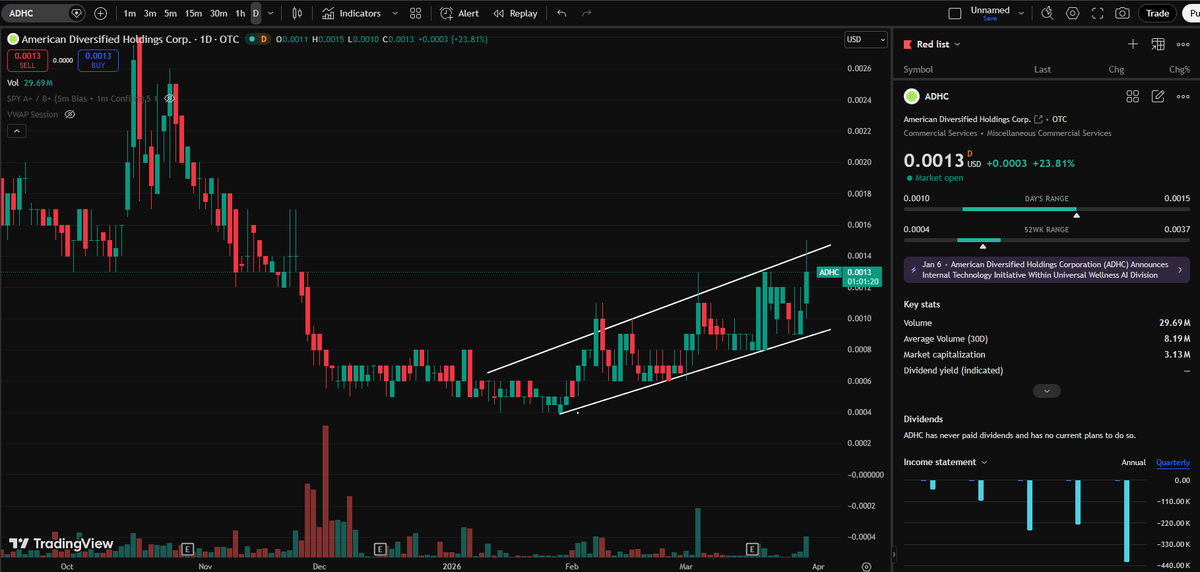1200x572 pixels.
Task: Open the Unnamed layout dropdown arrow
Action: point(1023,13)
